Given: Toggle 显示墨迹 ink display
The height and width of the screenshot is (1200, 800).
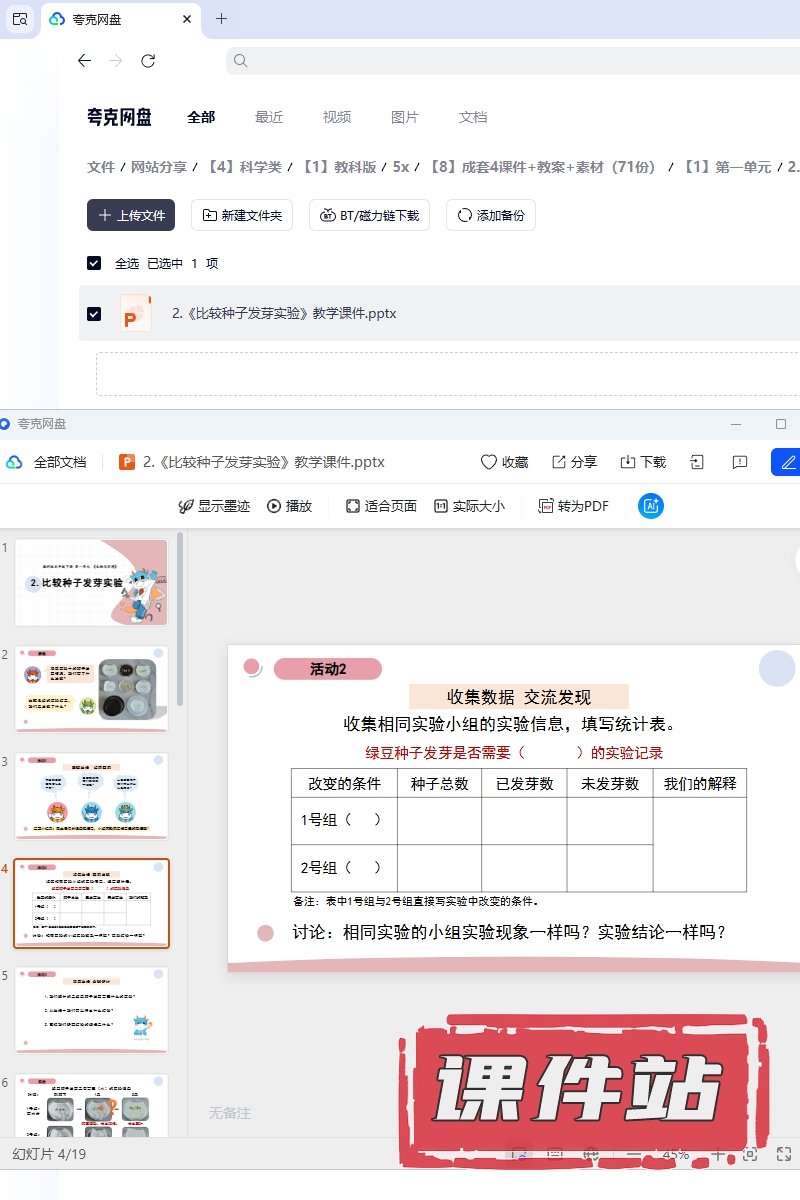Looking at the screenshot, I should click(214, 506).
